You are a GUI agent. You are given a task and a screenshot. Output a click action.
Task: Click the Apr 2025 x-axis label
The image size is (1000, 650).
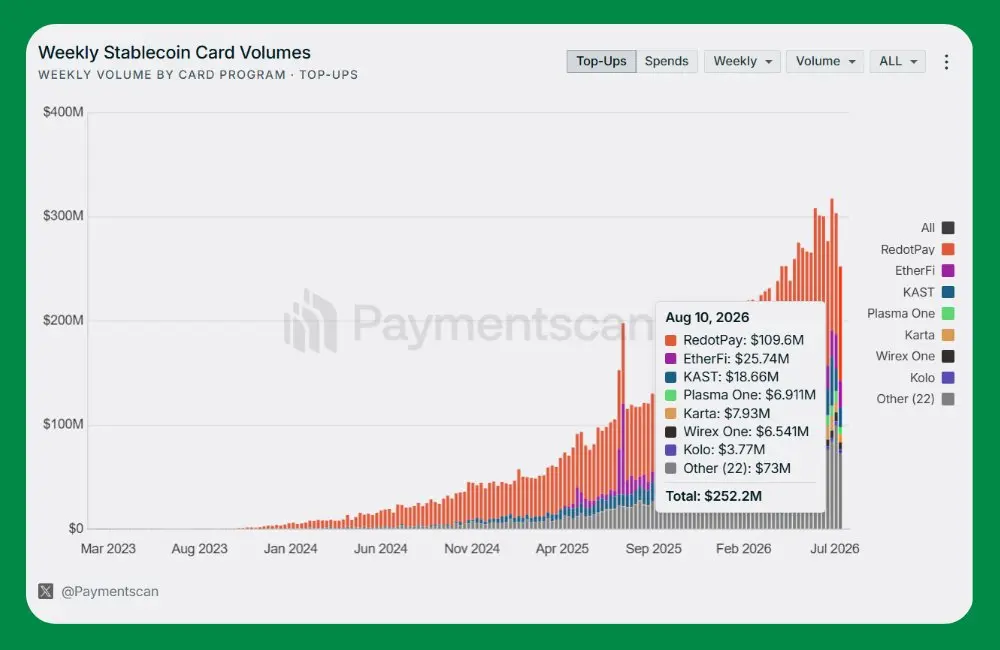click(x=562, y=549)
